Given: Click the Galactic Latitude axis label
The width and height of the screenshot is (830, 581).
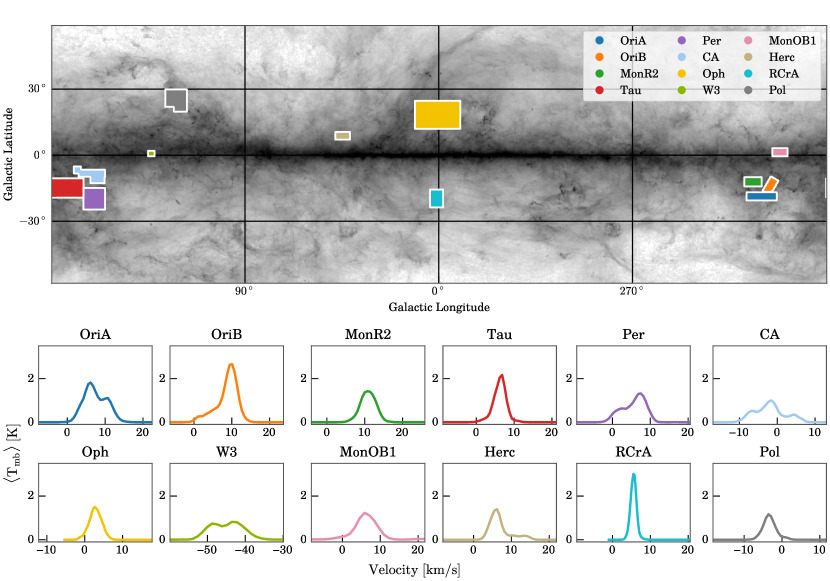Looking at the screenshot, I should tap(8, 154).
